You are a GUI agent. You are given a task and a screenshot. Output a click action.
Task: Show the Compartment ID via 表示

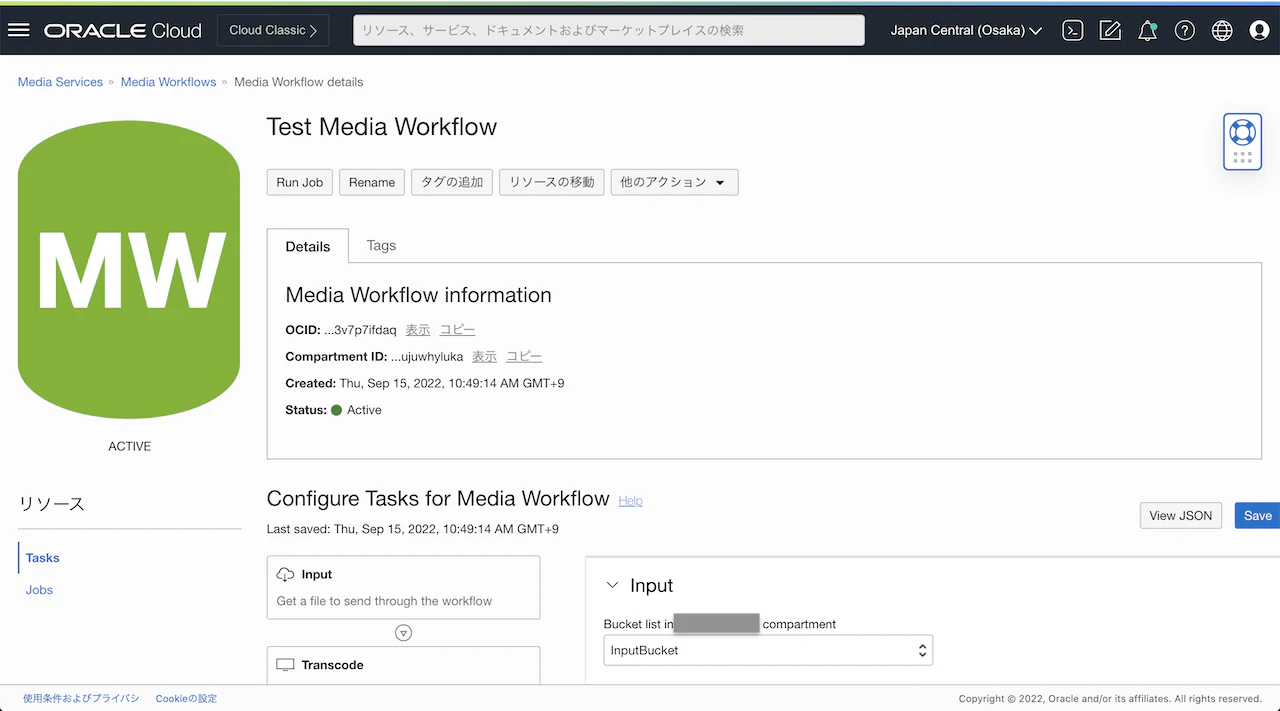[484, 357]
